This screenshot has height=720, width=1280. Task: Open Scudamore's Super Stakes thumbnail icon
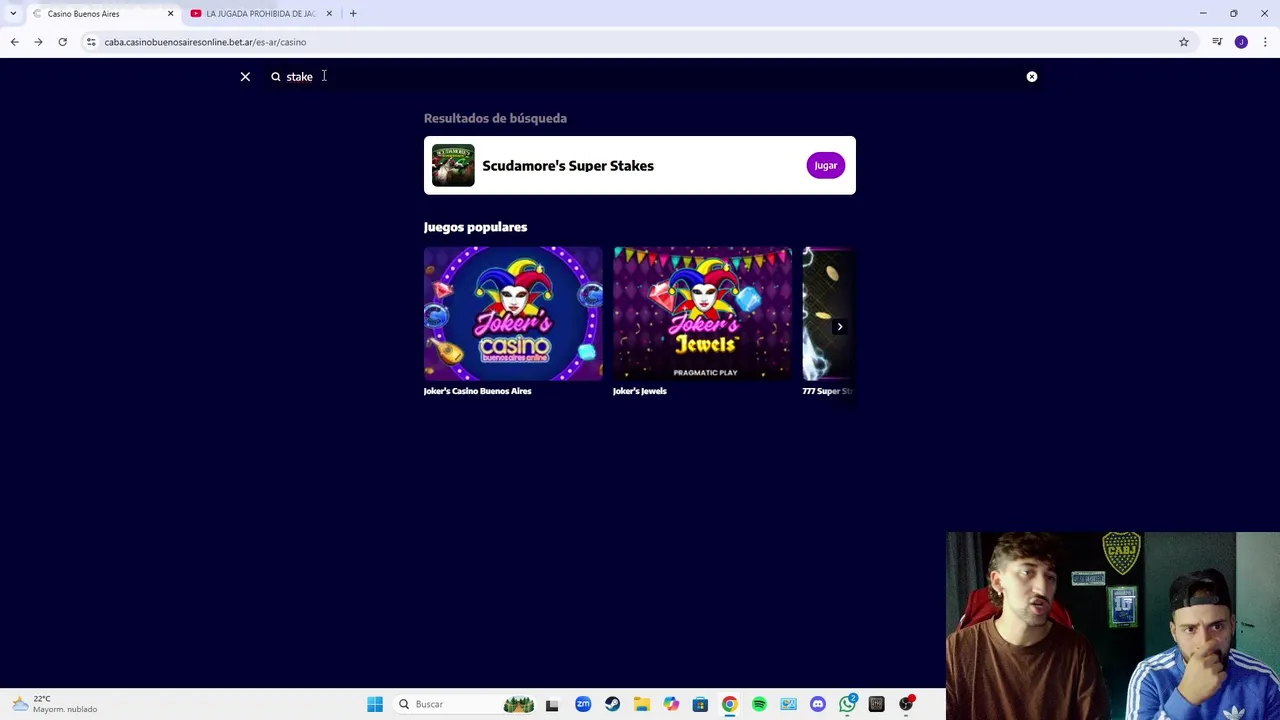pos(453,166)
